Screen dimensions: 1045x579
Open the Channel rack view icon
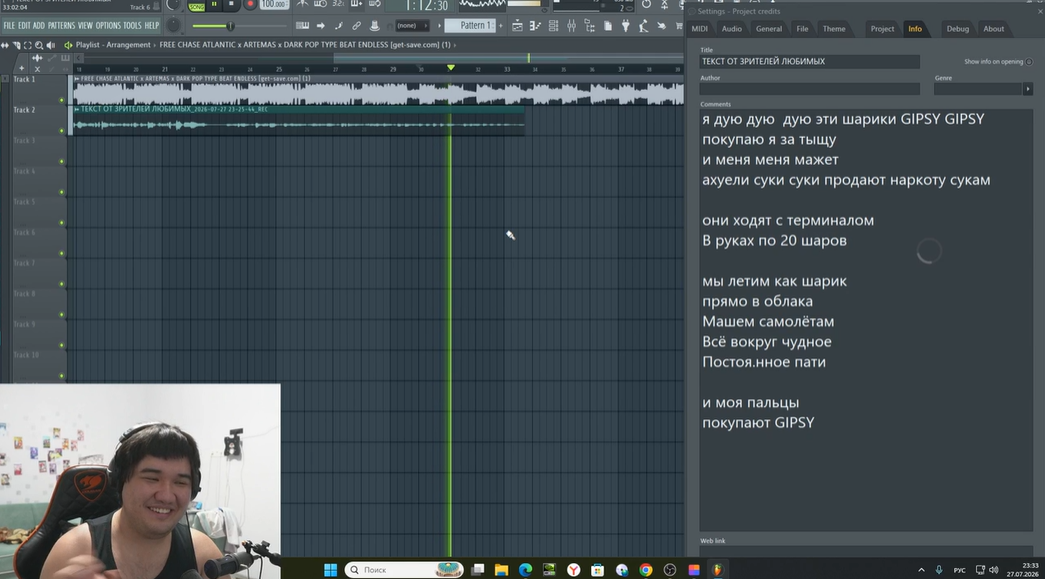[x=553, y=26]
